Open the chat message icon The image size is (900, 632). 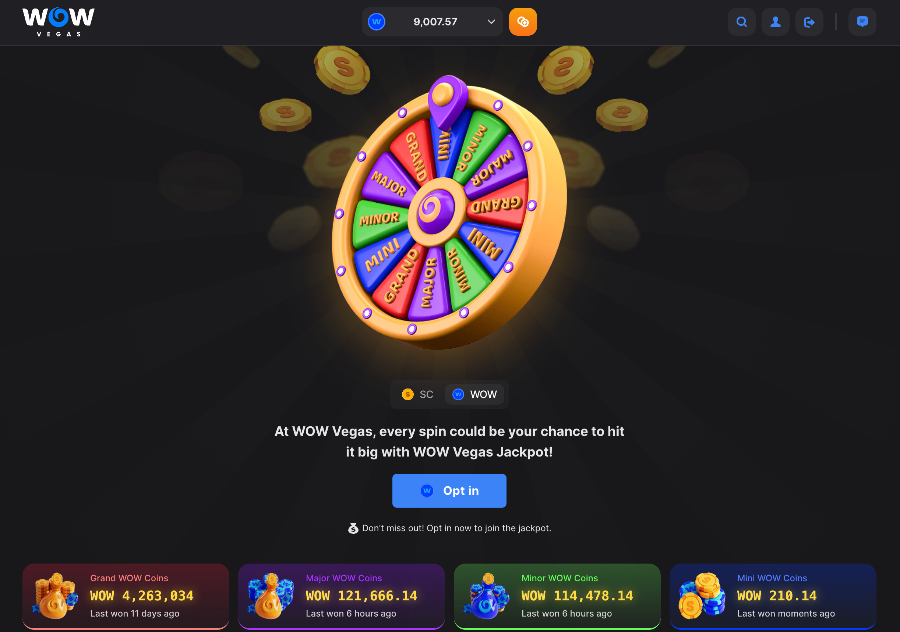click(x=862, y=22)
